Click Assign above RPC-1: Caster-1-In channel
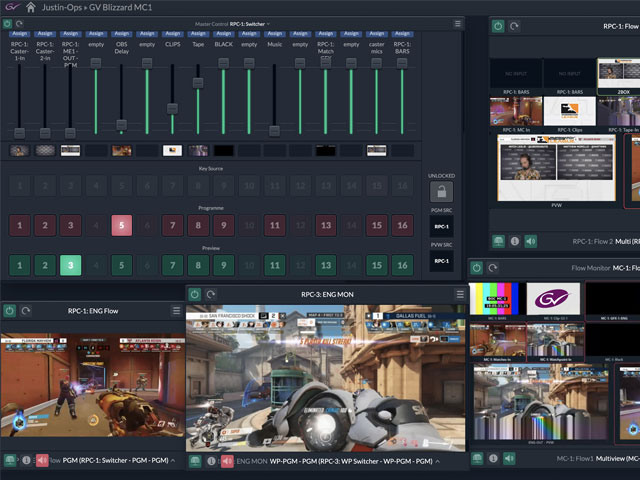 (20, 33)
